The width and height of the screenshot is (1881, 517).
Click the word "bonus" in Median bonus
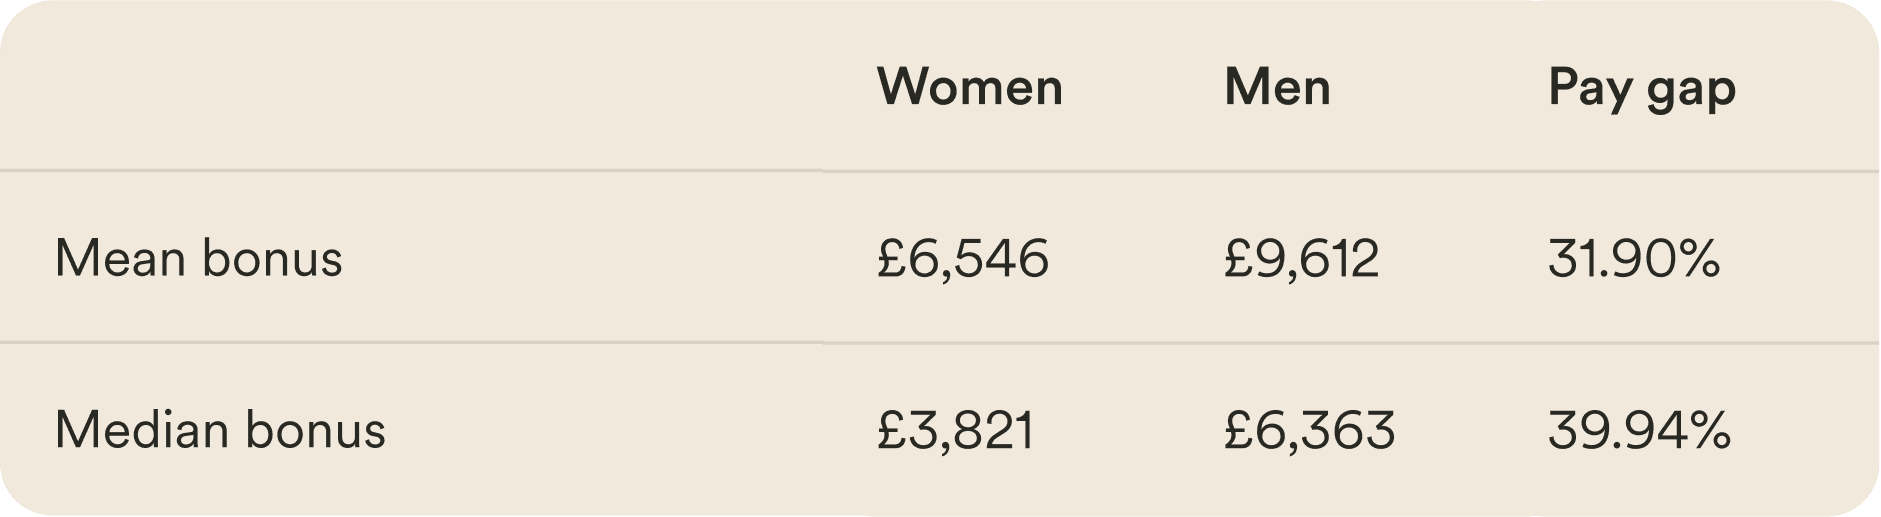pyautogui.click(x=315, y=430)
